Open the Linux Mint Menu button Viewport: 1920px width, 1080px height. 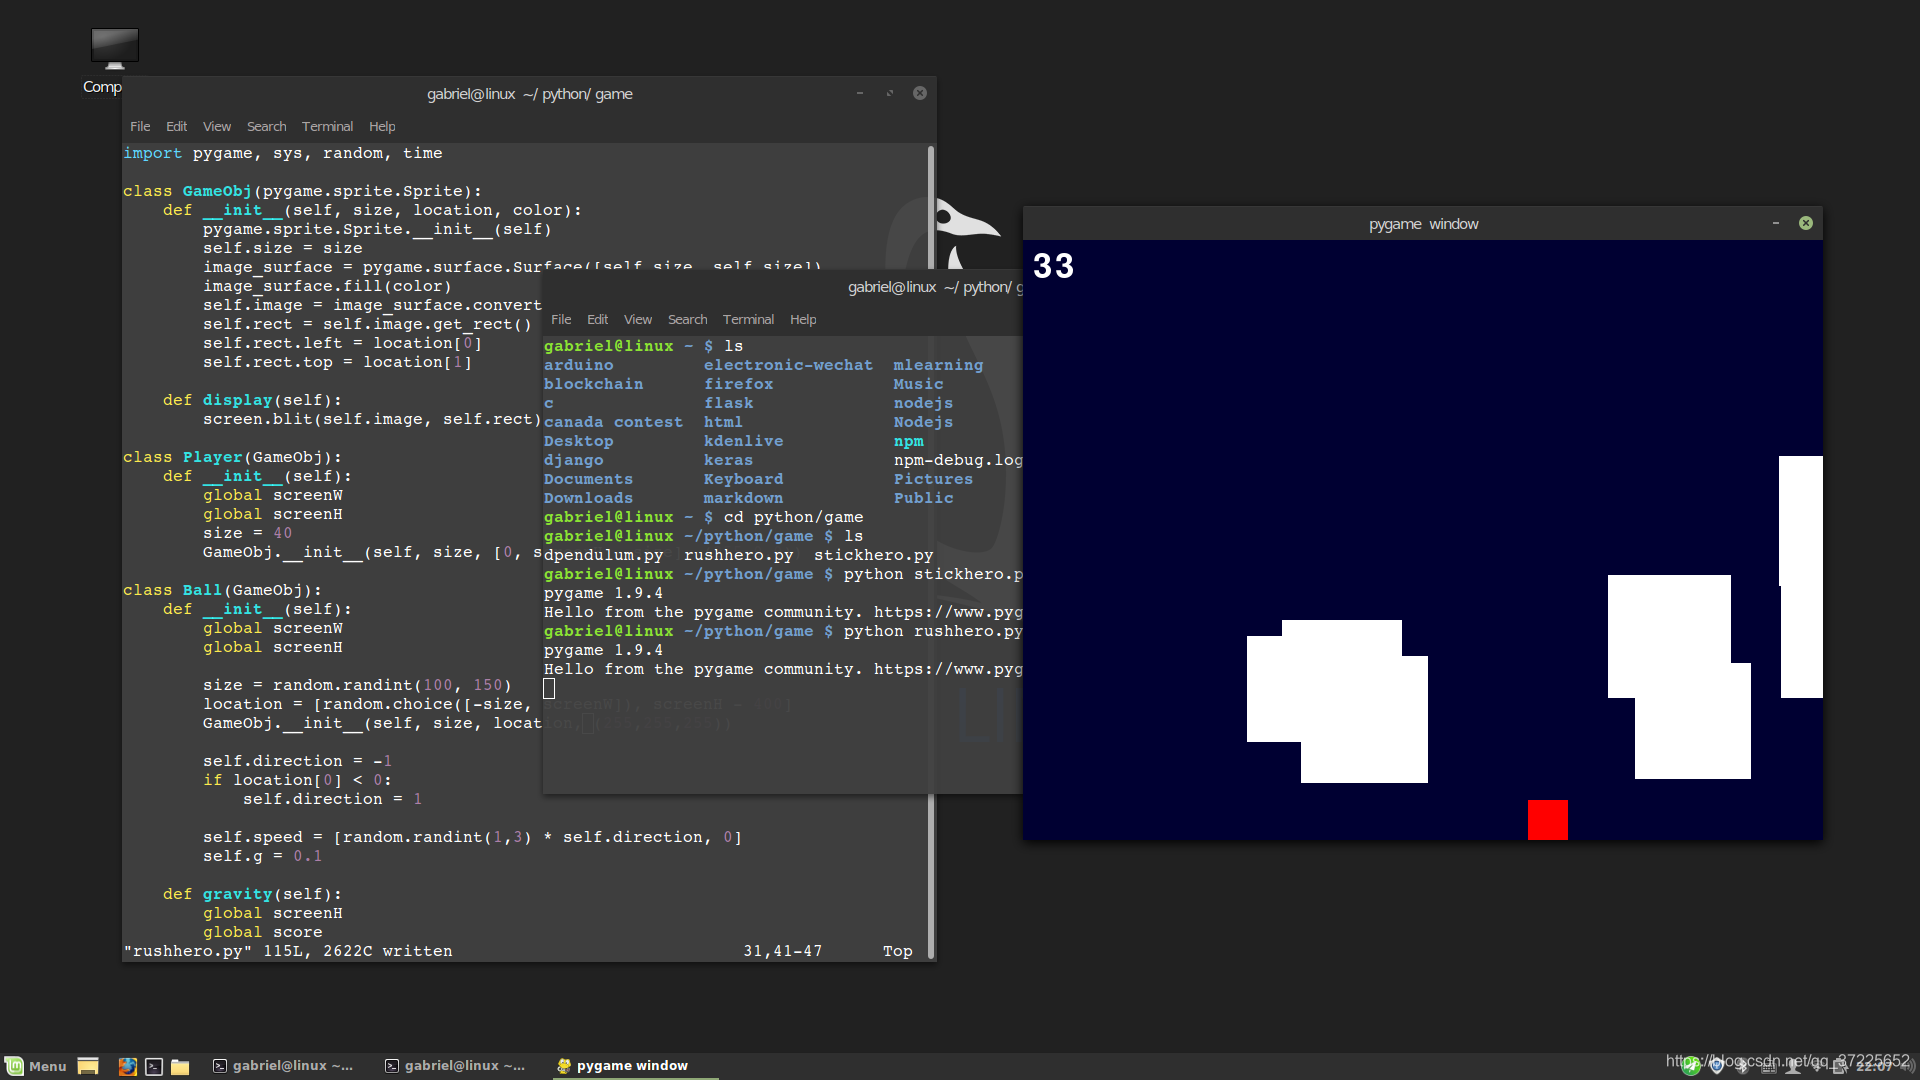pyautogui.click(x=36, y=1066)
